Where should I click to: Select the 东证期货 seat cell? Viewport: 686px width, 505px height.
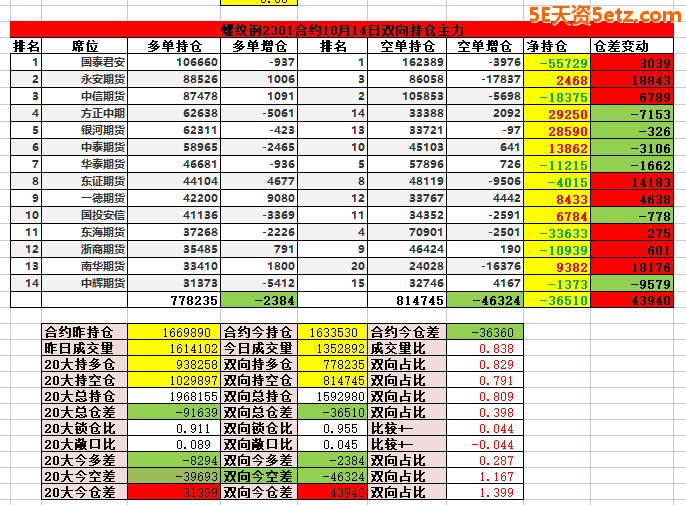[x=84, y=181]
